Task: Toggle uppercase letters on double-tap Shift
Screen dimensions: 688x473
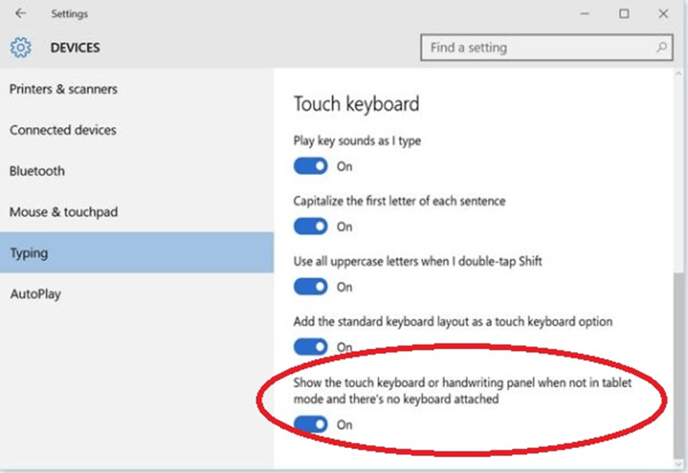Action: pos(311,287)
